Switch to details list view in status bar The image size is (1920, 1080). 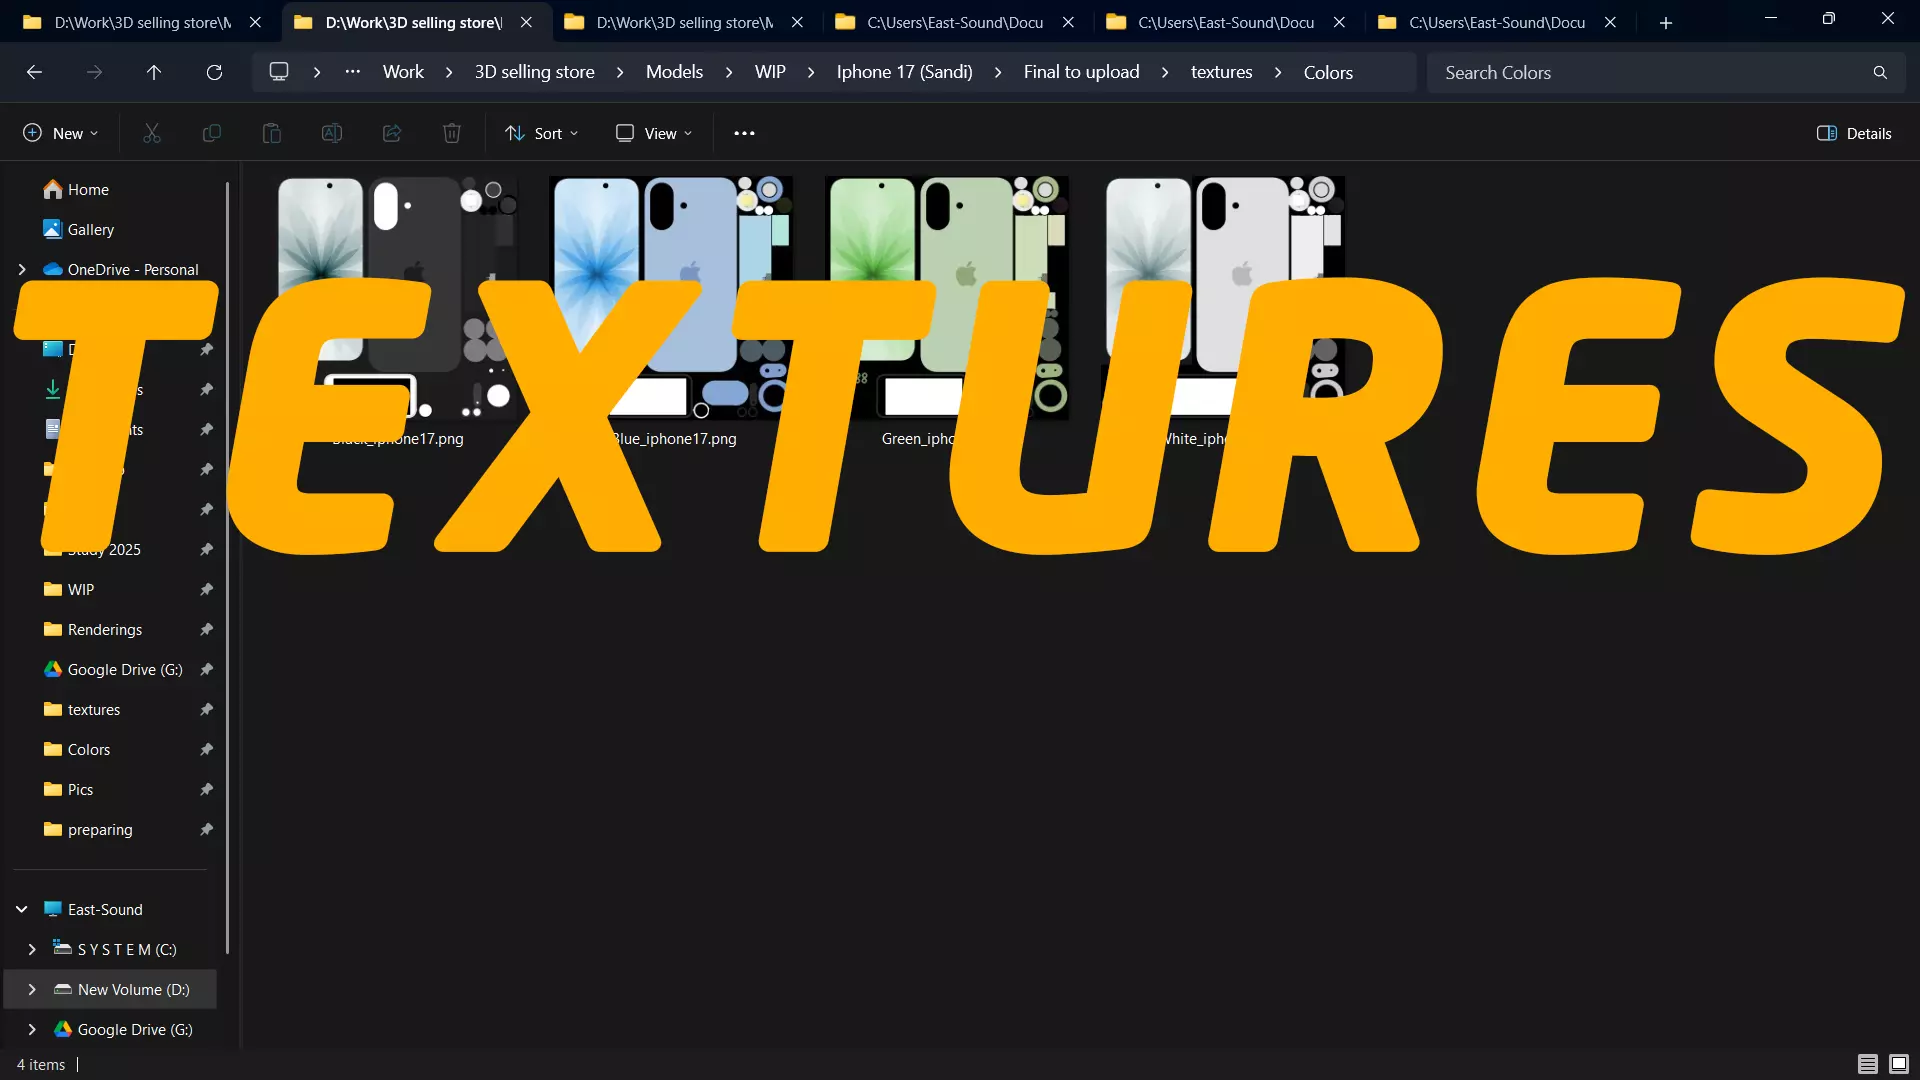[x=1867, y=1064]
